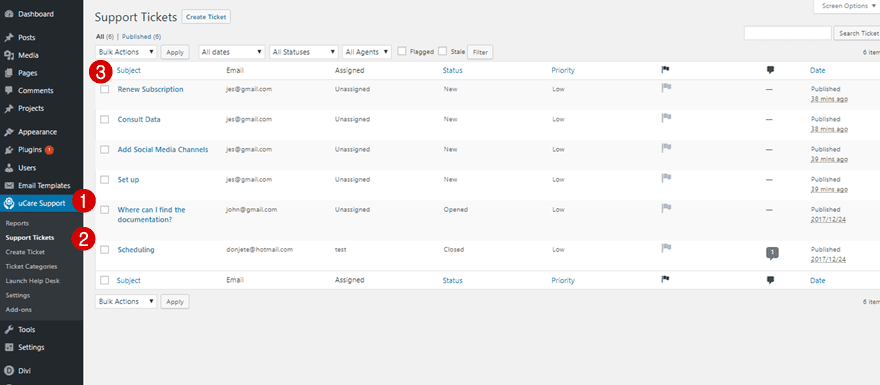Open Launch Help Desk submenu item
Image resolution: width=880 pixels, height=385 pixels.
(x=33, y=281)
